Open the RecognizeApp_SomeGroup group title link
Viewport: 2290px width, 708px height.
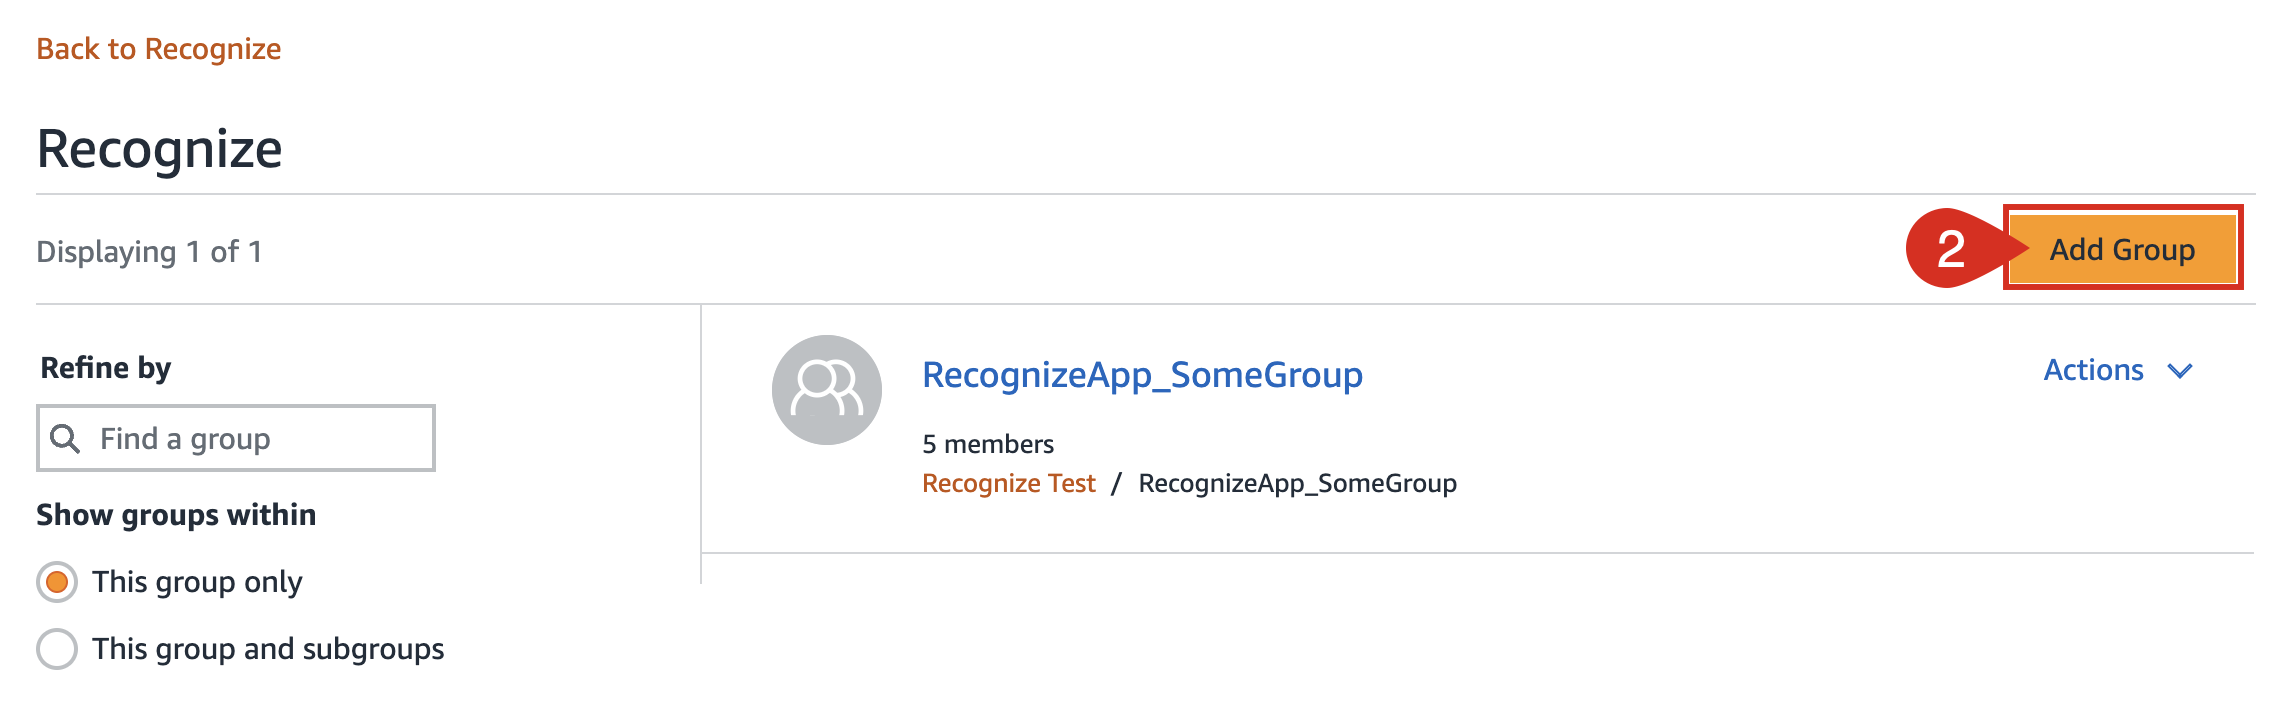[x=1142, y=375]
